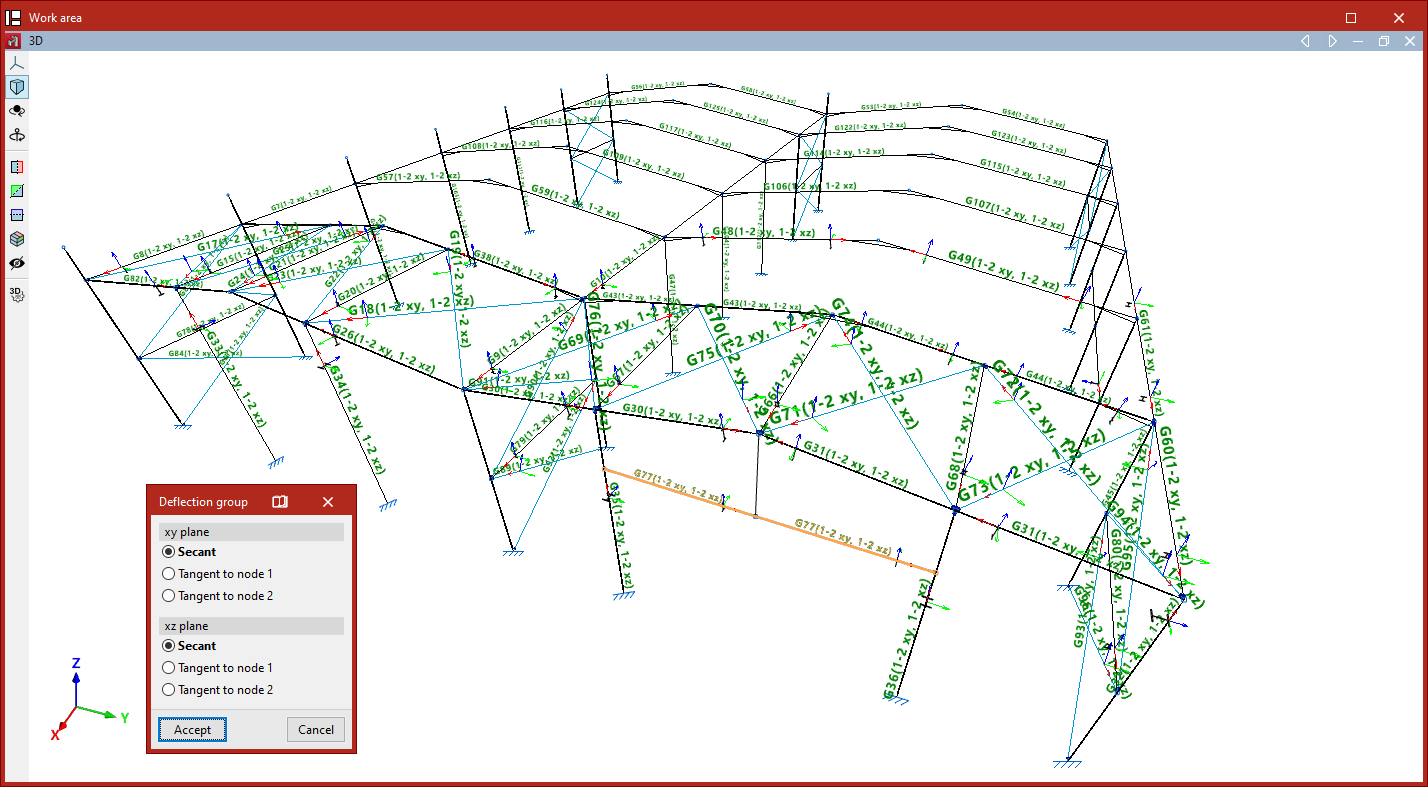Image resolution: width=1428 pixels, height=787 pixels.
Task: Click the Cancel button
Action: click(x=316, y=730)
